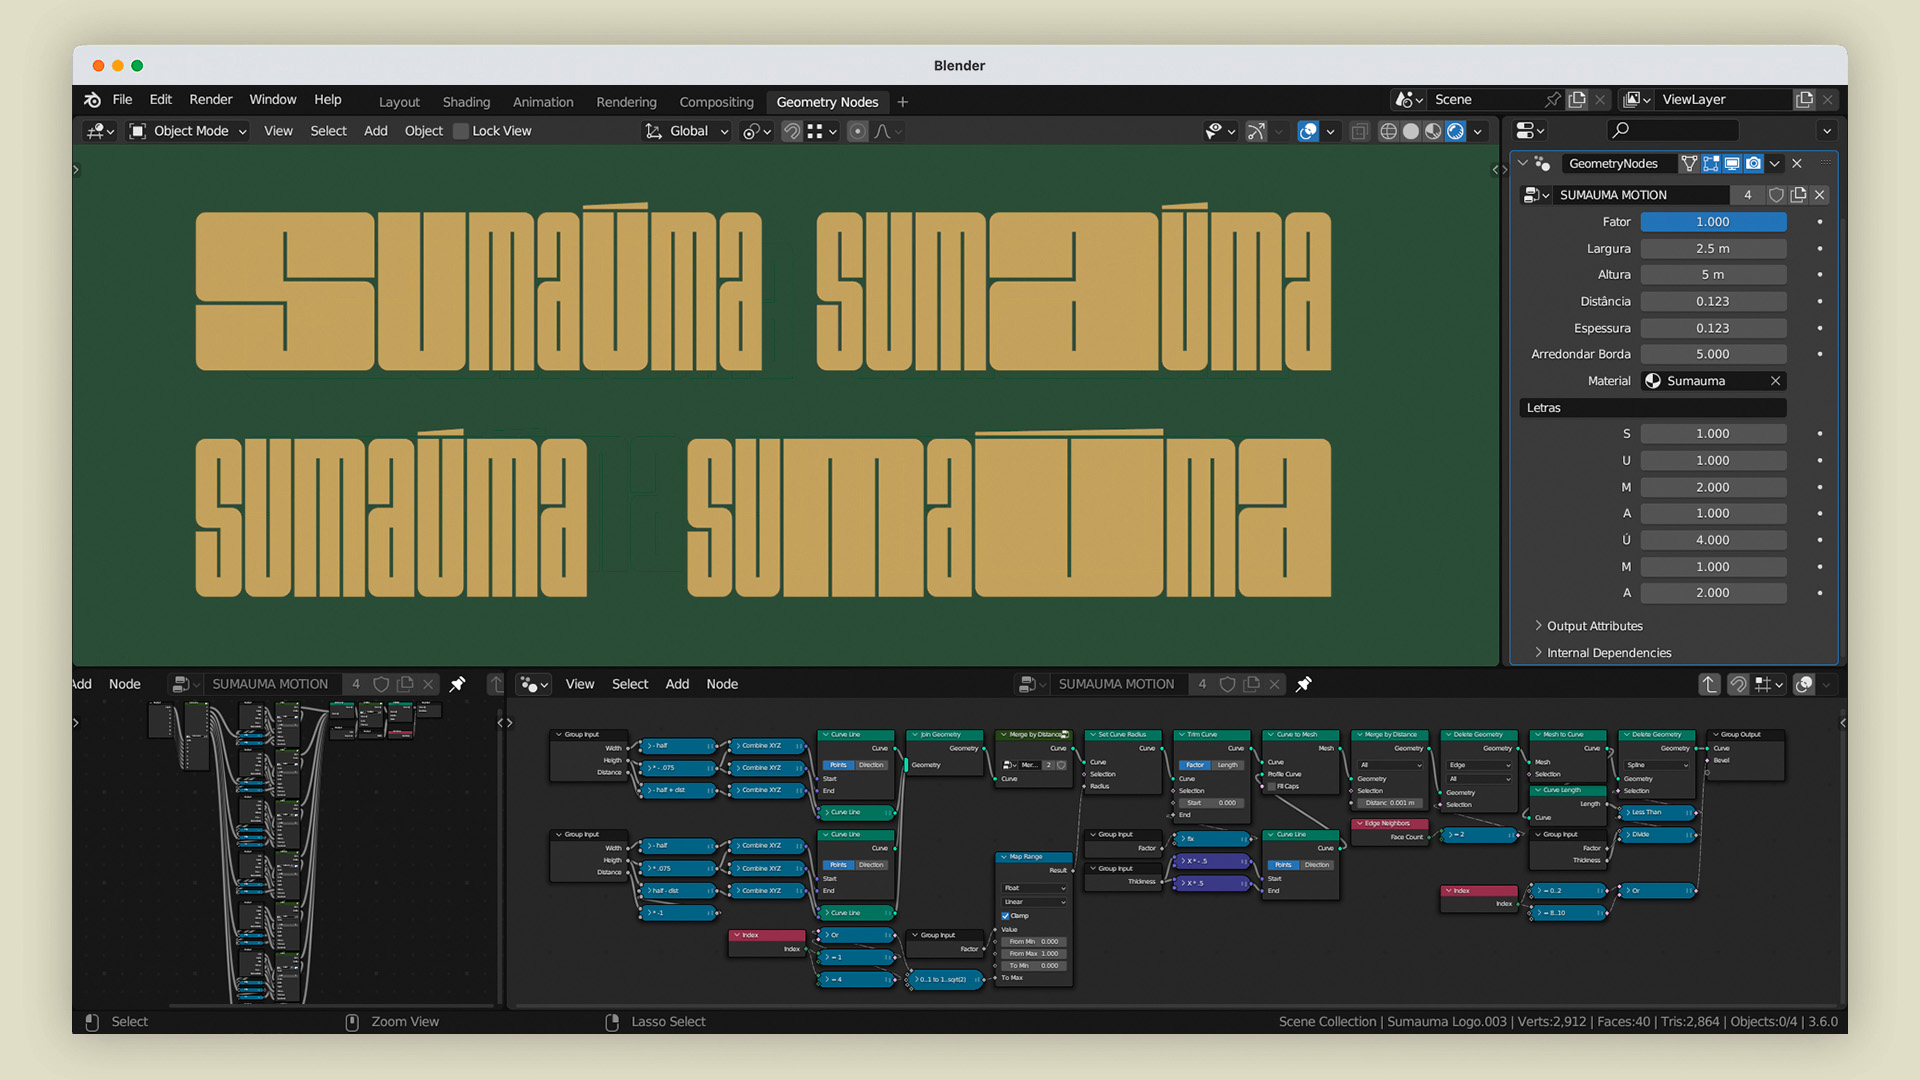Open the File menu
This screenshot has height=1080, width=1920.
[x=122, y=100]
